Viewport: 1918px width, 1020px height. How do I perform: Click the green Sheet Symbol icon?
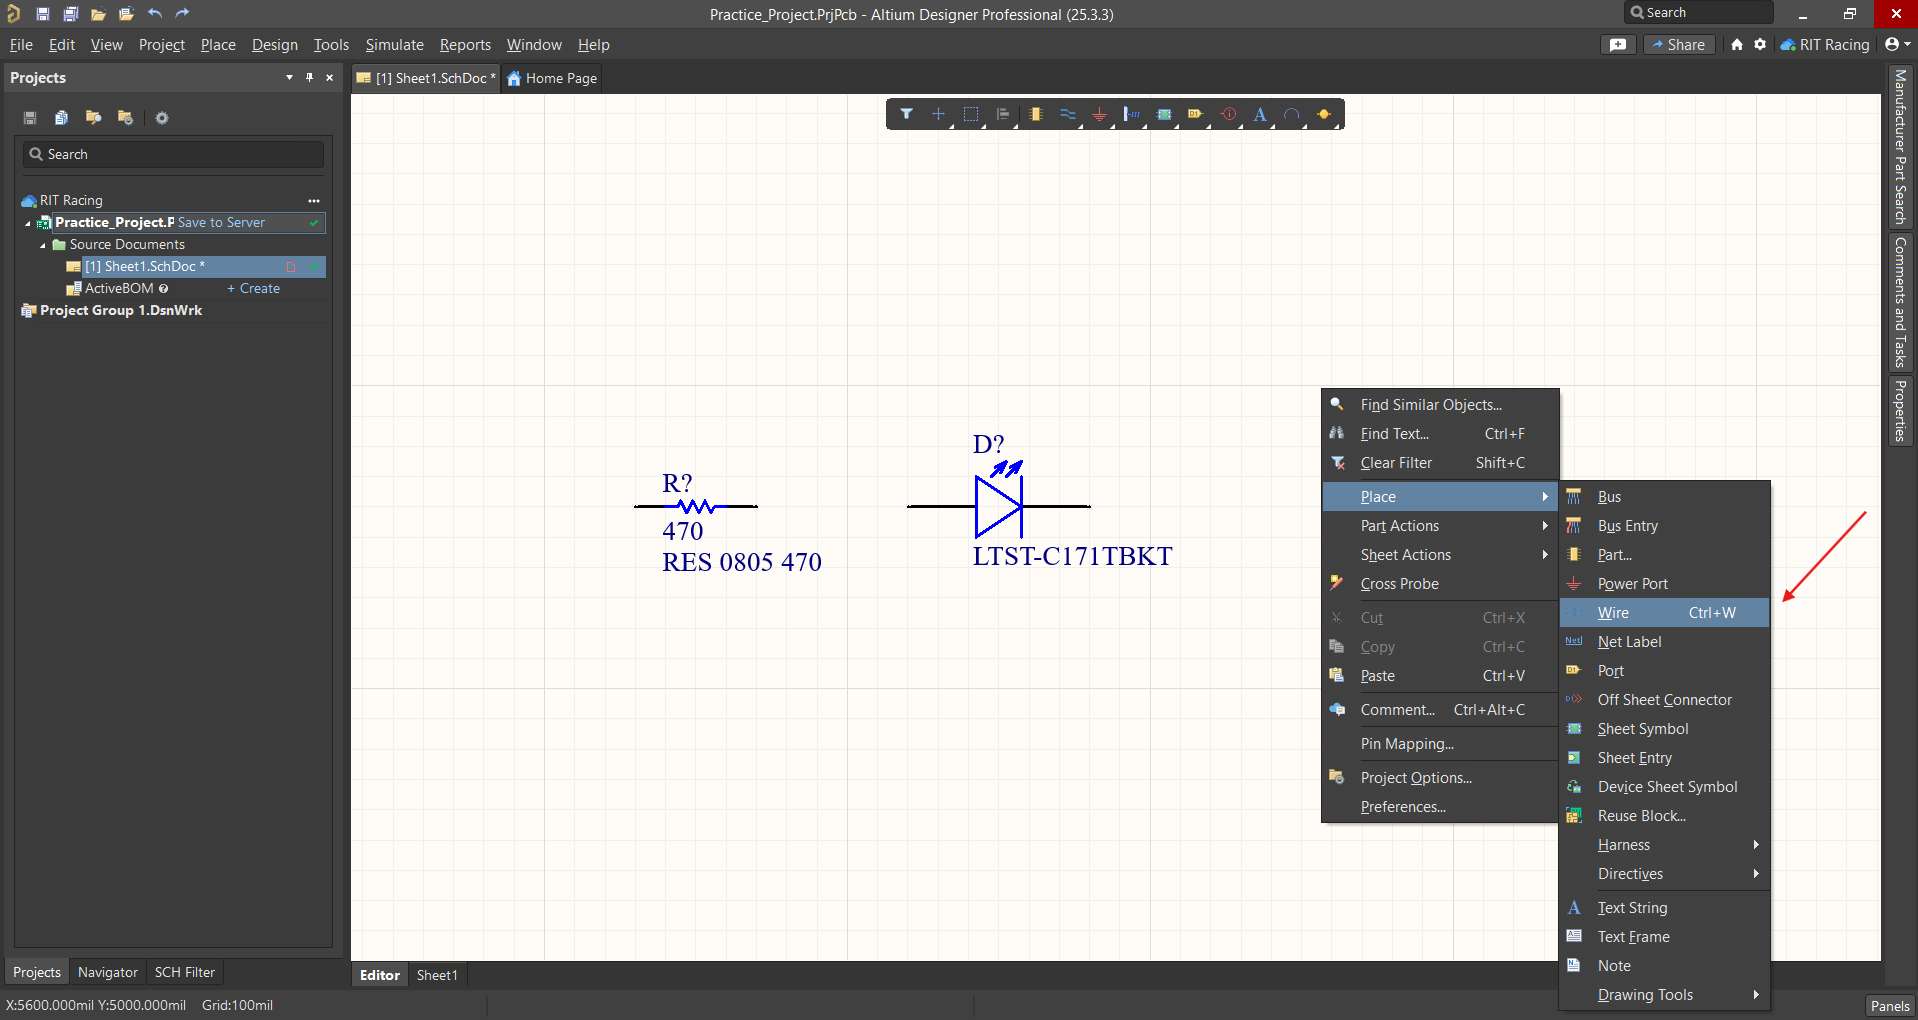coord(1164,114)
